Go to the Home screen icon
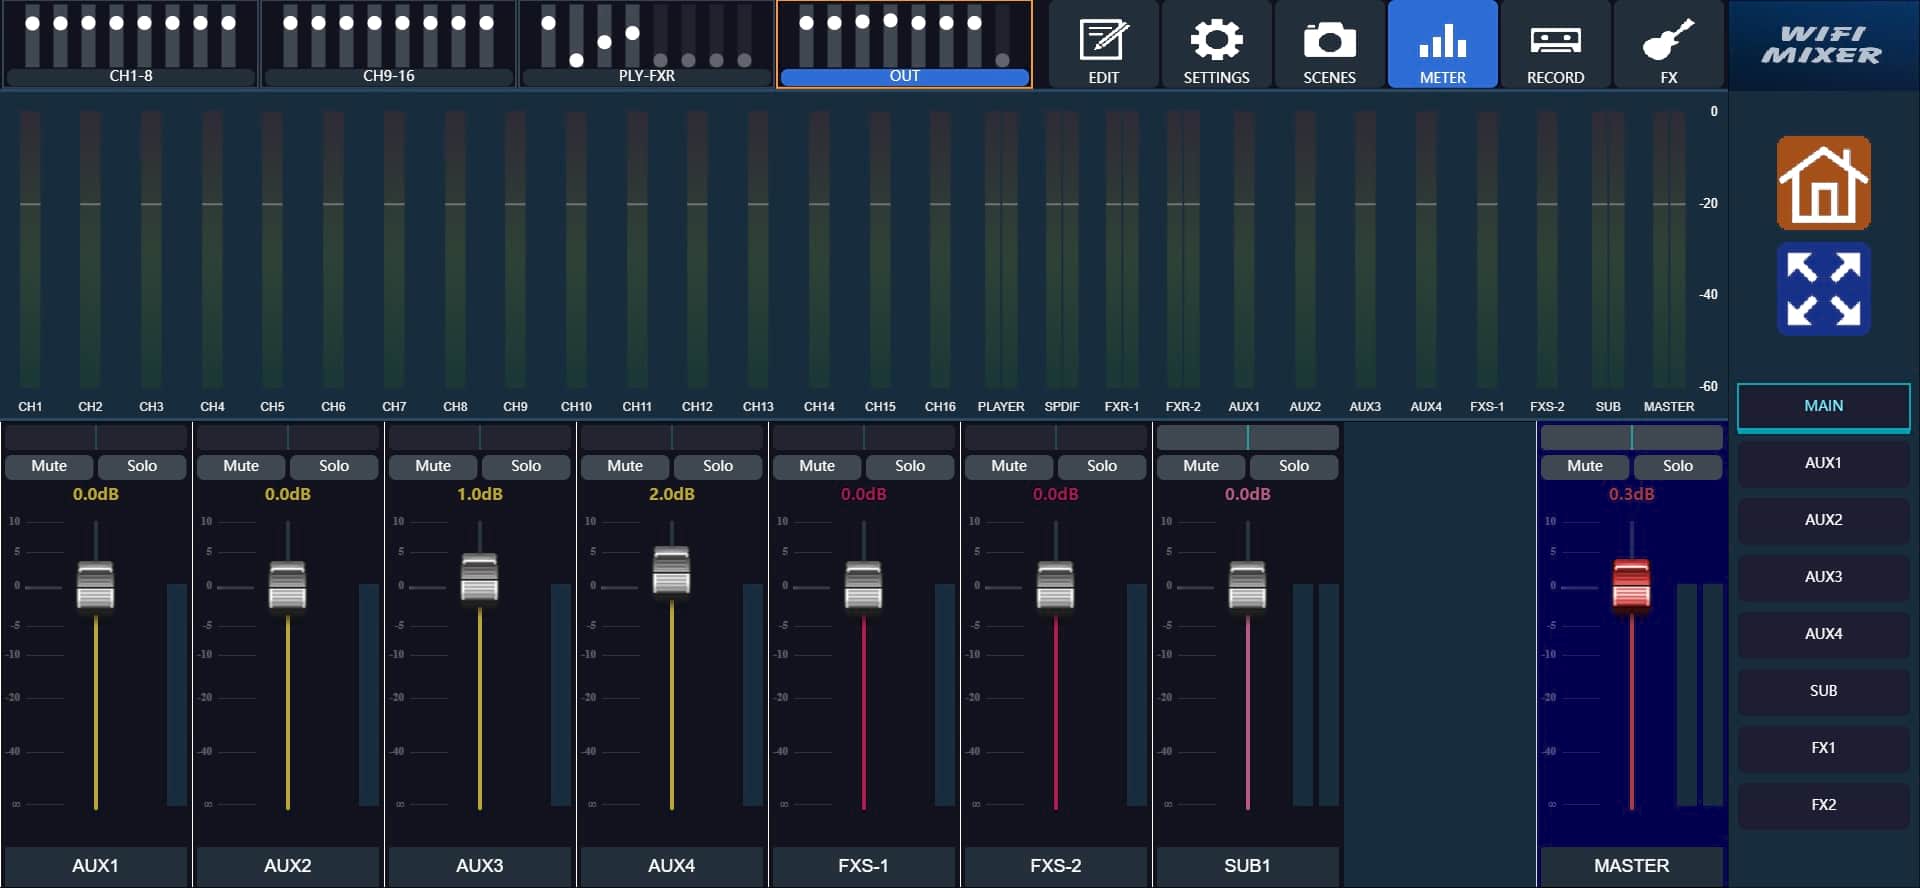 point(1823,183)
